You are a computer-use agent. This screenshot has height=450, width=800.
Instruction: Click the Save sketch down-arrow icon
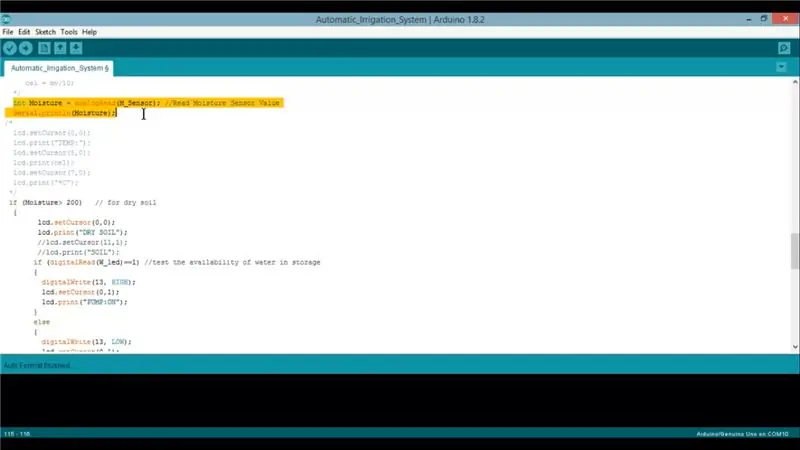(76, 48)
